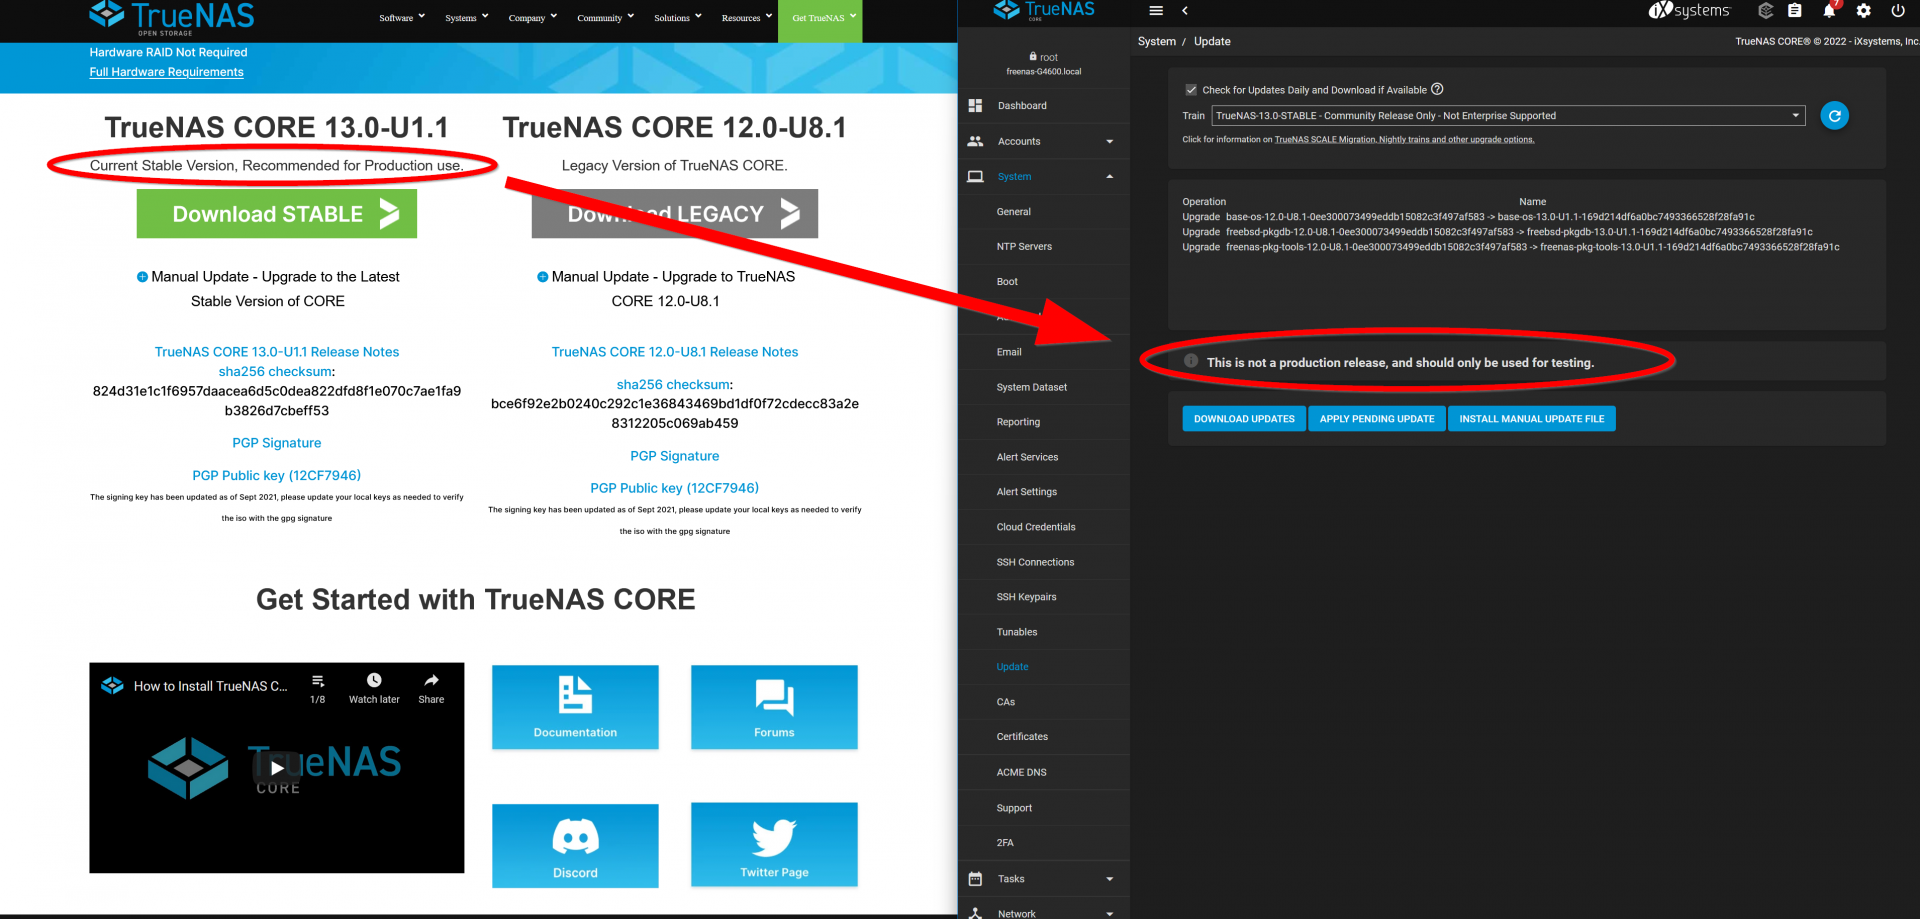
Task: Click the video Share arrow icon
Action: tap(431, 680)
